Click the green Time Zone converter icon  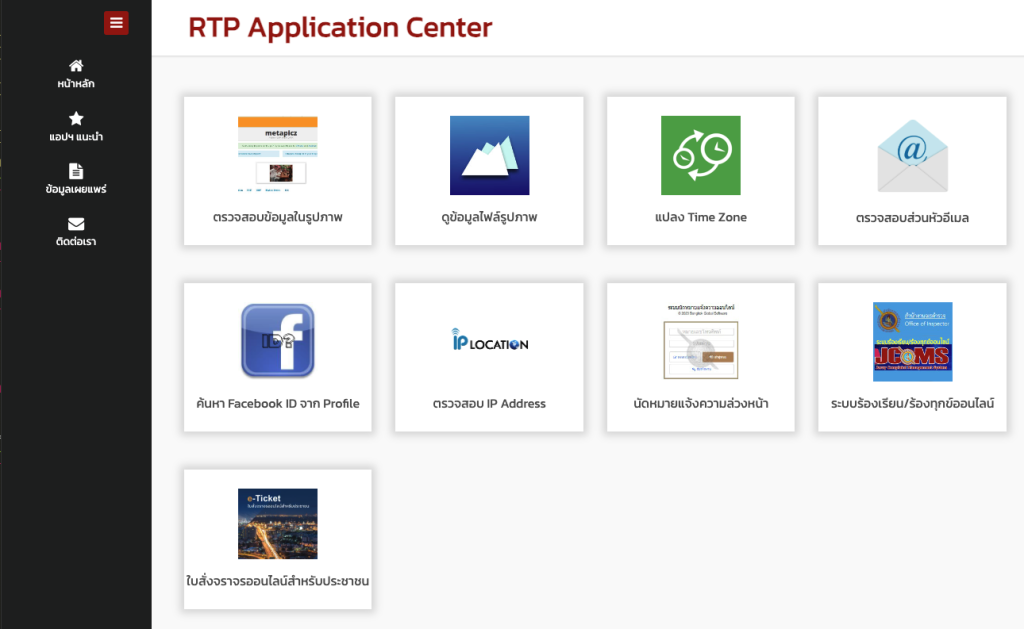coord(700,155)
